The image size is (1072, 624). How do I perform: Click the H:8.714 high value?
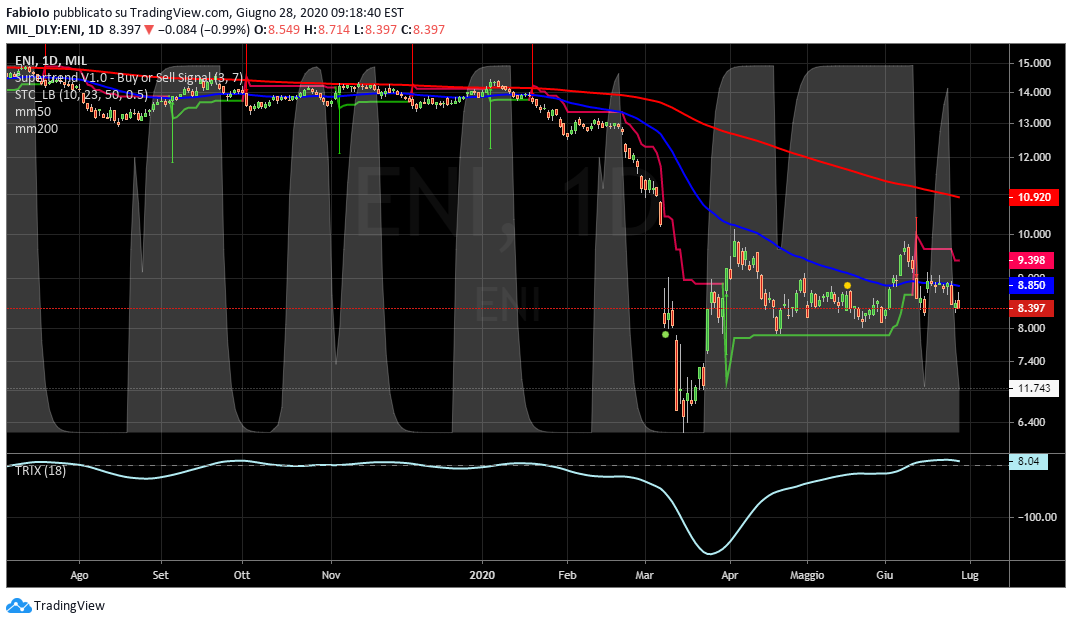(327, 30)
